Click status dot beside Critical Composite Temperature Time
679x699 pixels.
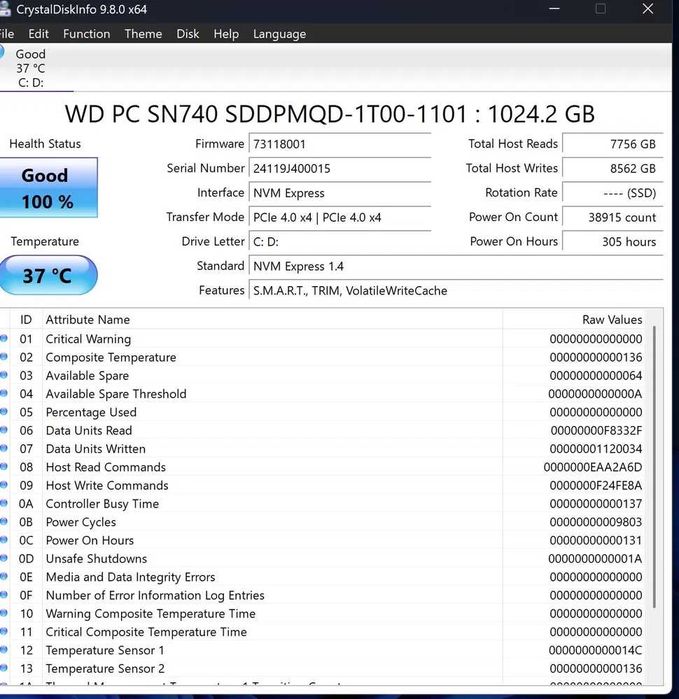click(4, 631)
